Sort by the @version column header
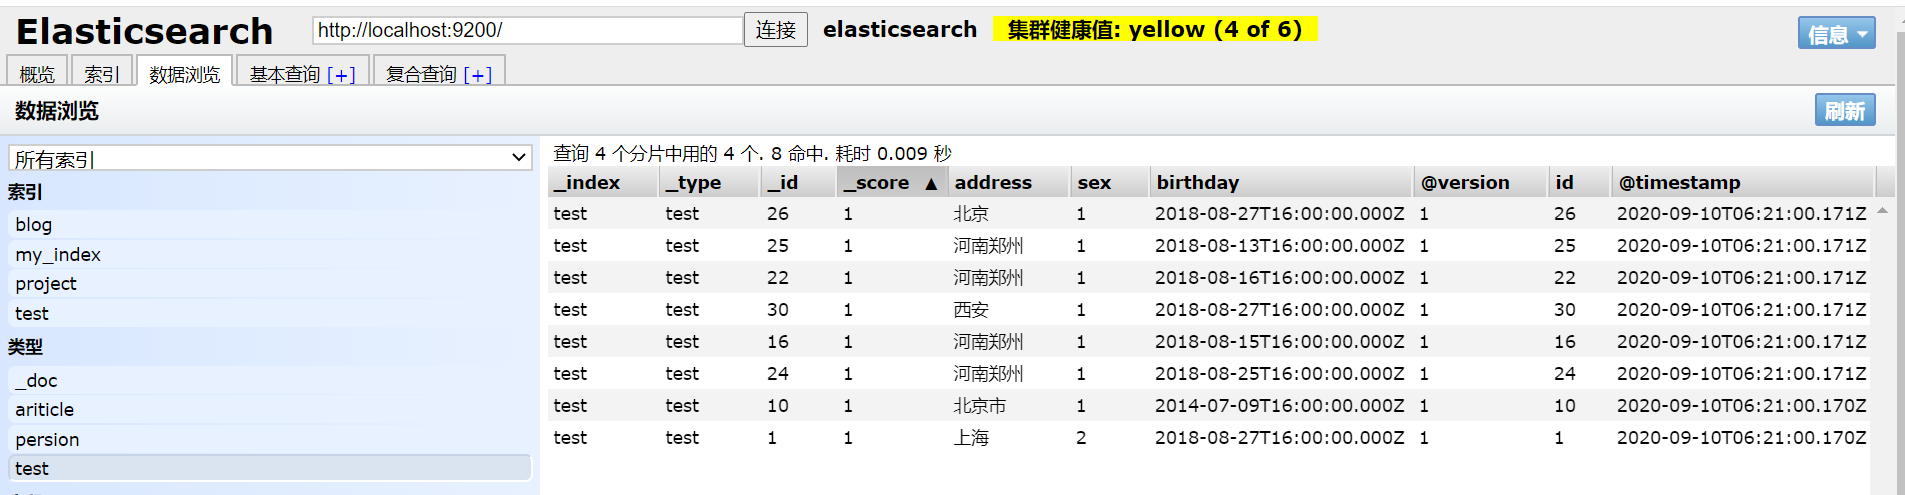 pos(1480,182)
